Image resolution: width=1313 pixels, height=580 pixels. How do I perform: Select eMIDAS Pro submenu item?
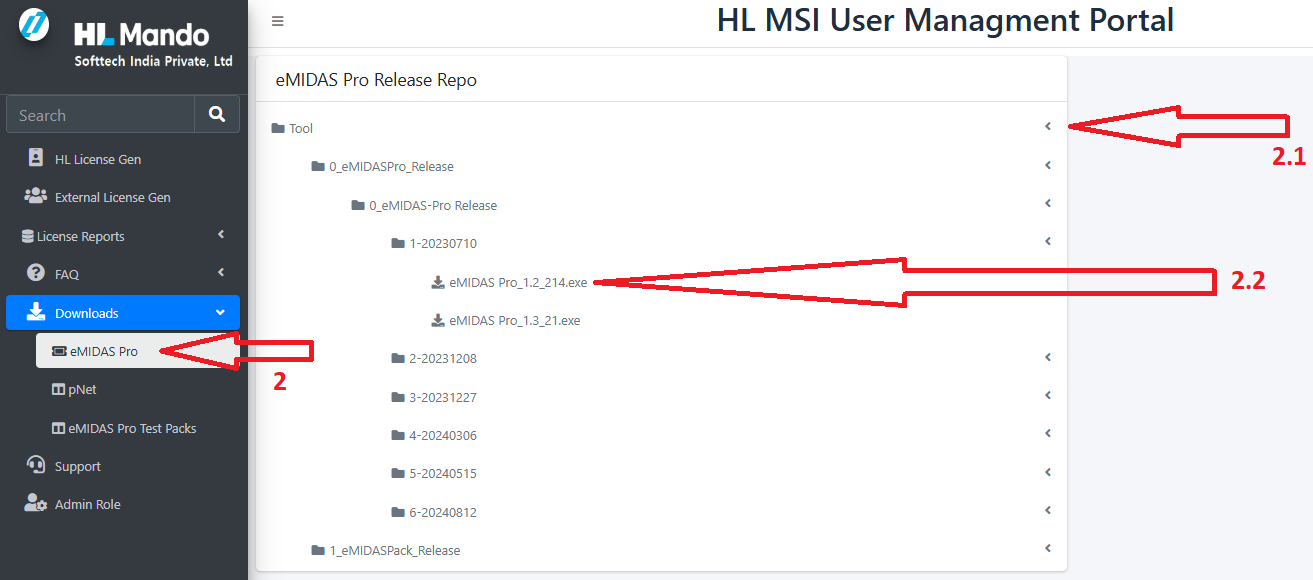[x=103, y=351]
